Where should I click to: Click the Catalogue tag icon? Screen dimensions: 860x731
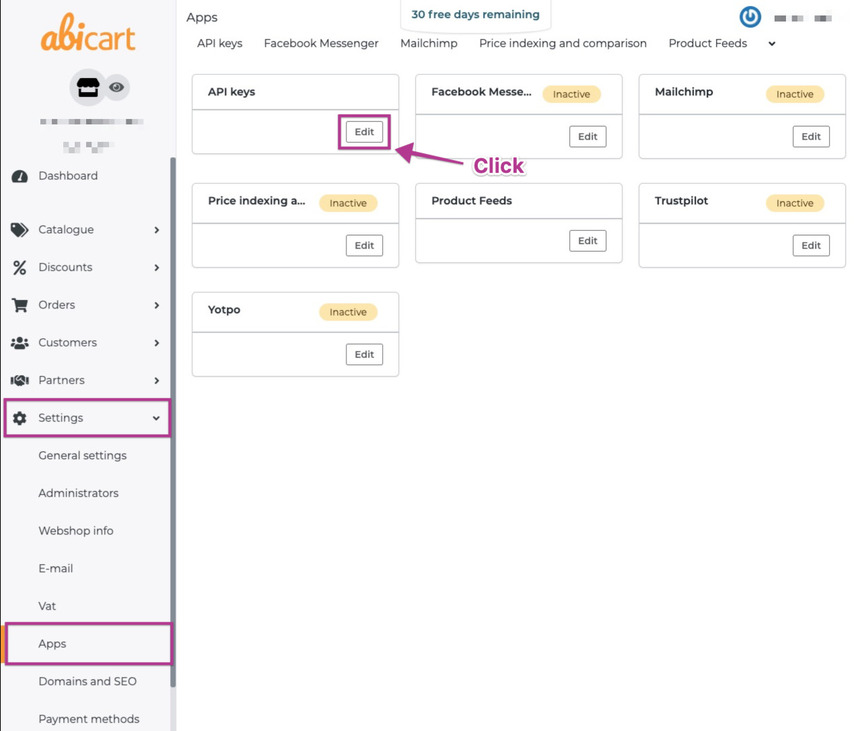coord(19,230)
